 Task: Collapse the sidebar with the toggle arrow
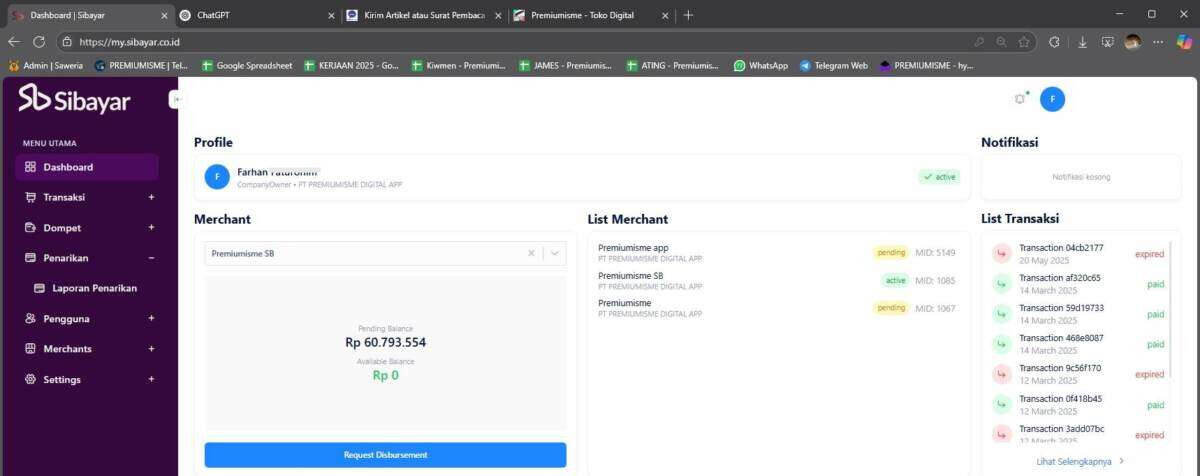tap(175, 99)
